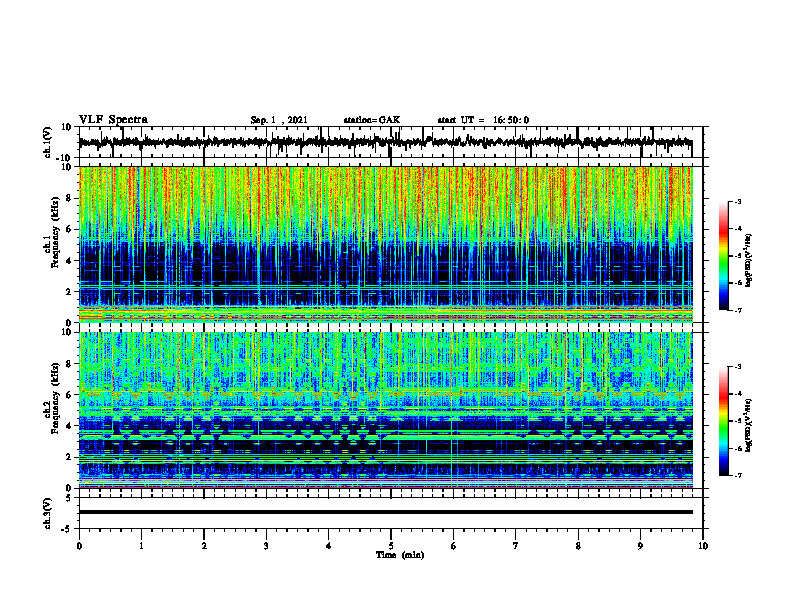Click time axis tick label "0"

[79, 546]
